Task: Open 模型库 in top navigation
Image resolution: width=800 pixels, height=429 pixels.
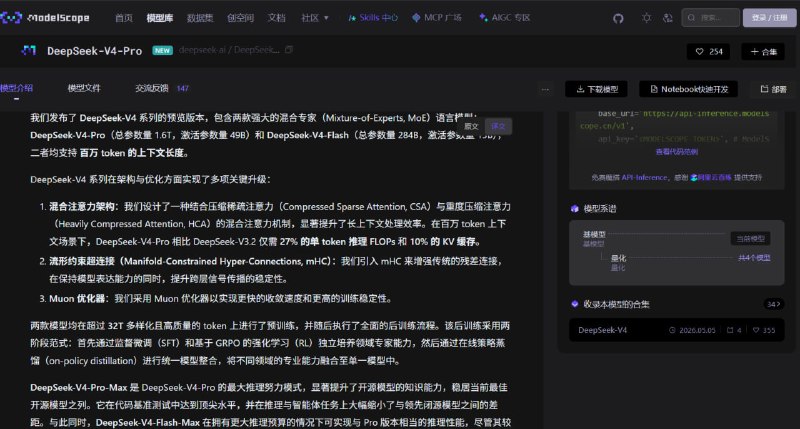Action: [160, 18]
